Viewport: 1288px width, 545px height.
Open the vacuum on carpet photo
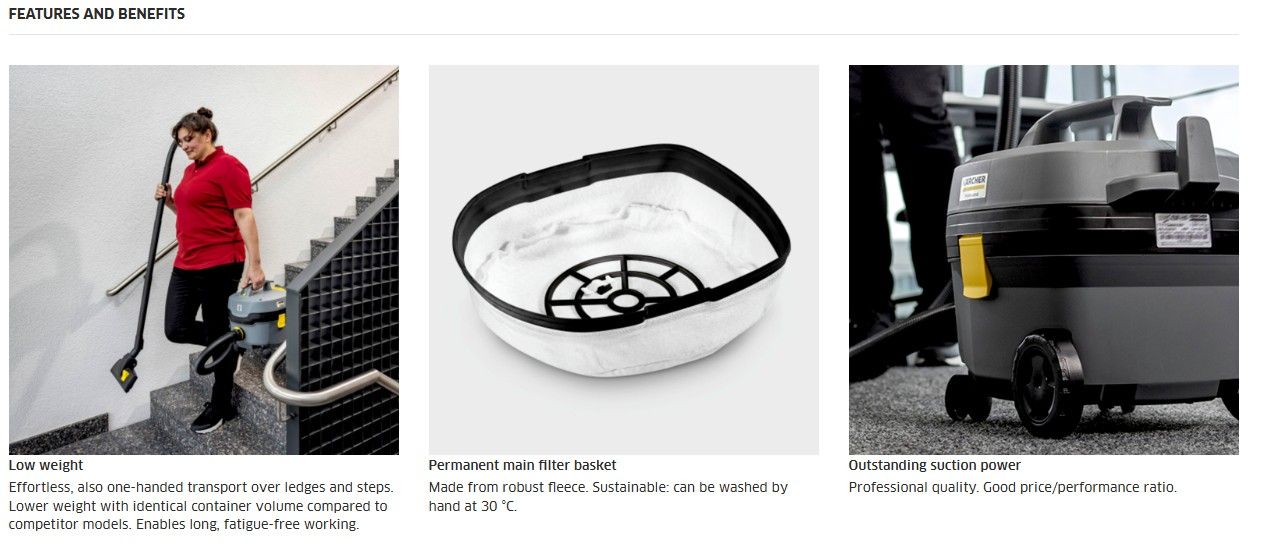pyautogui.click(x=1044, y=260)
